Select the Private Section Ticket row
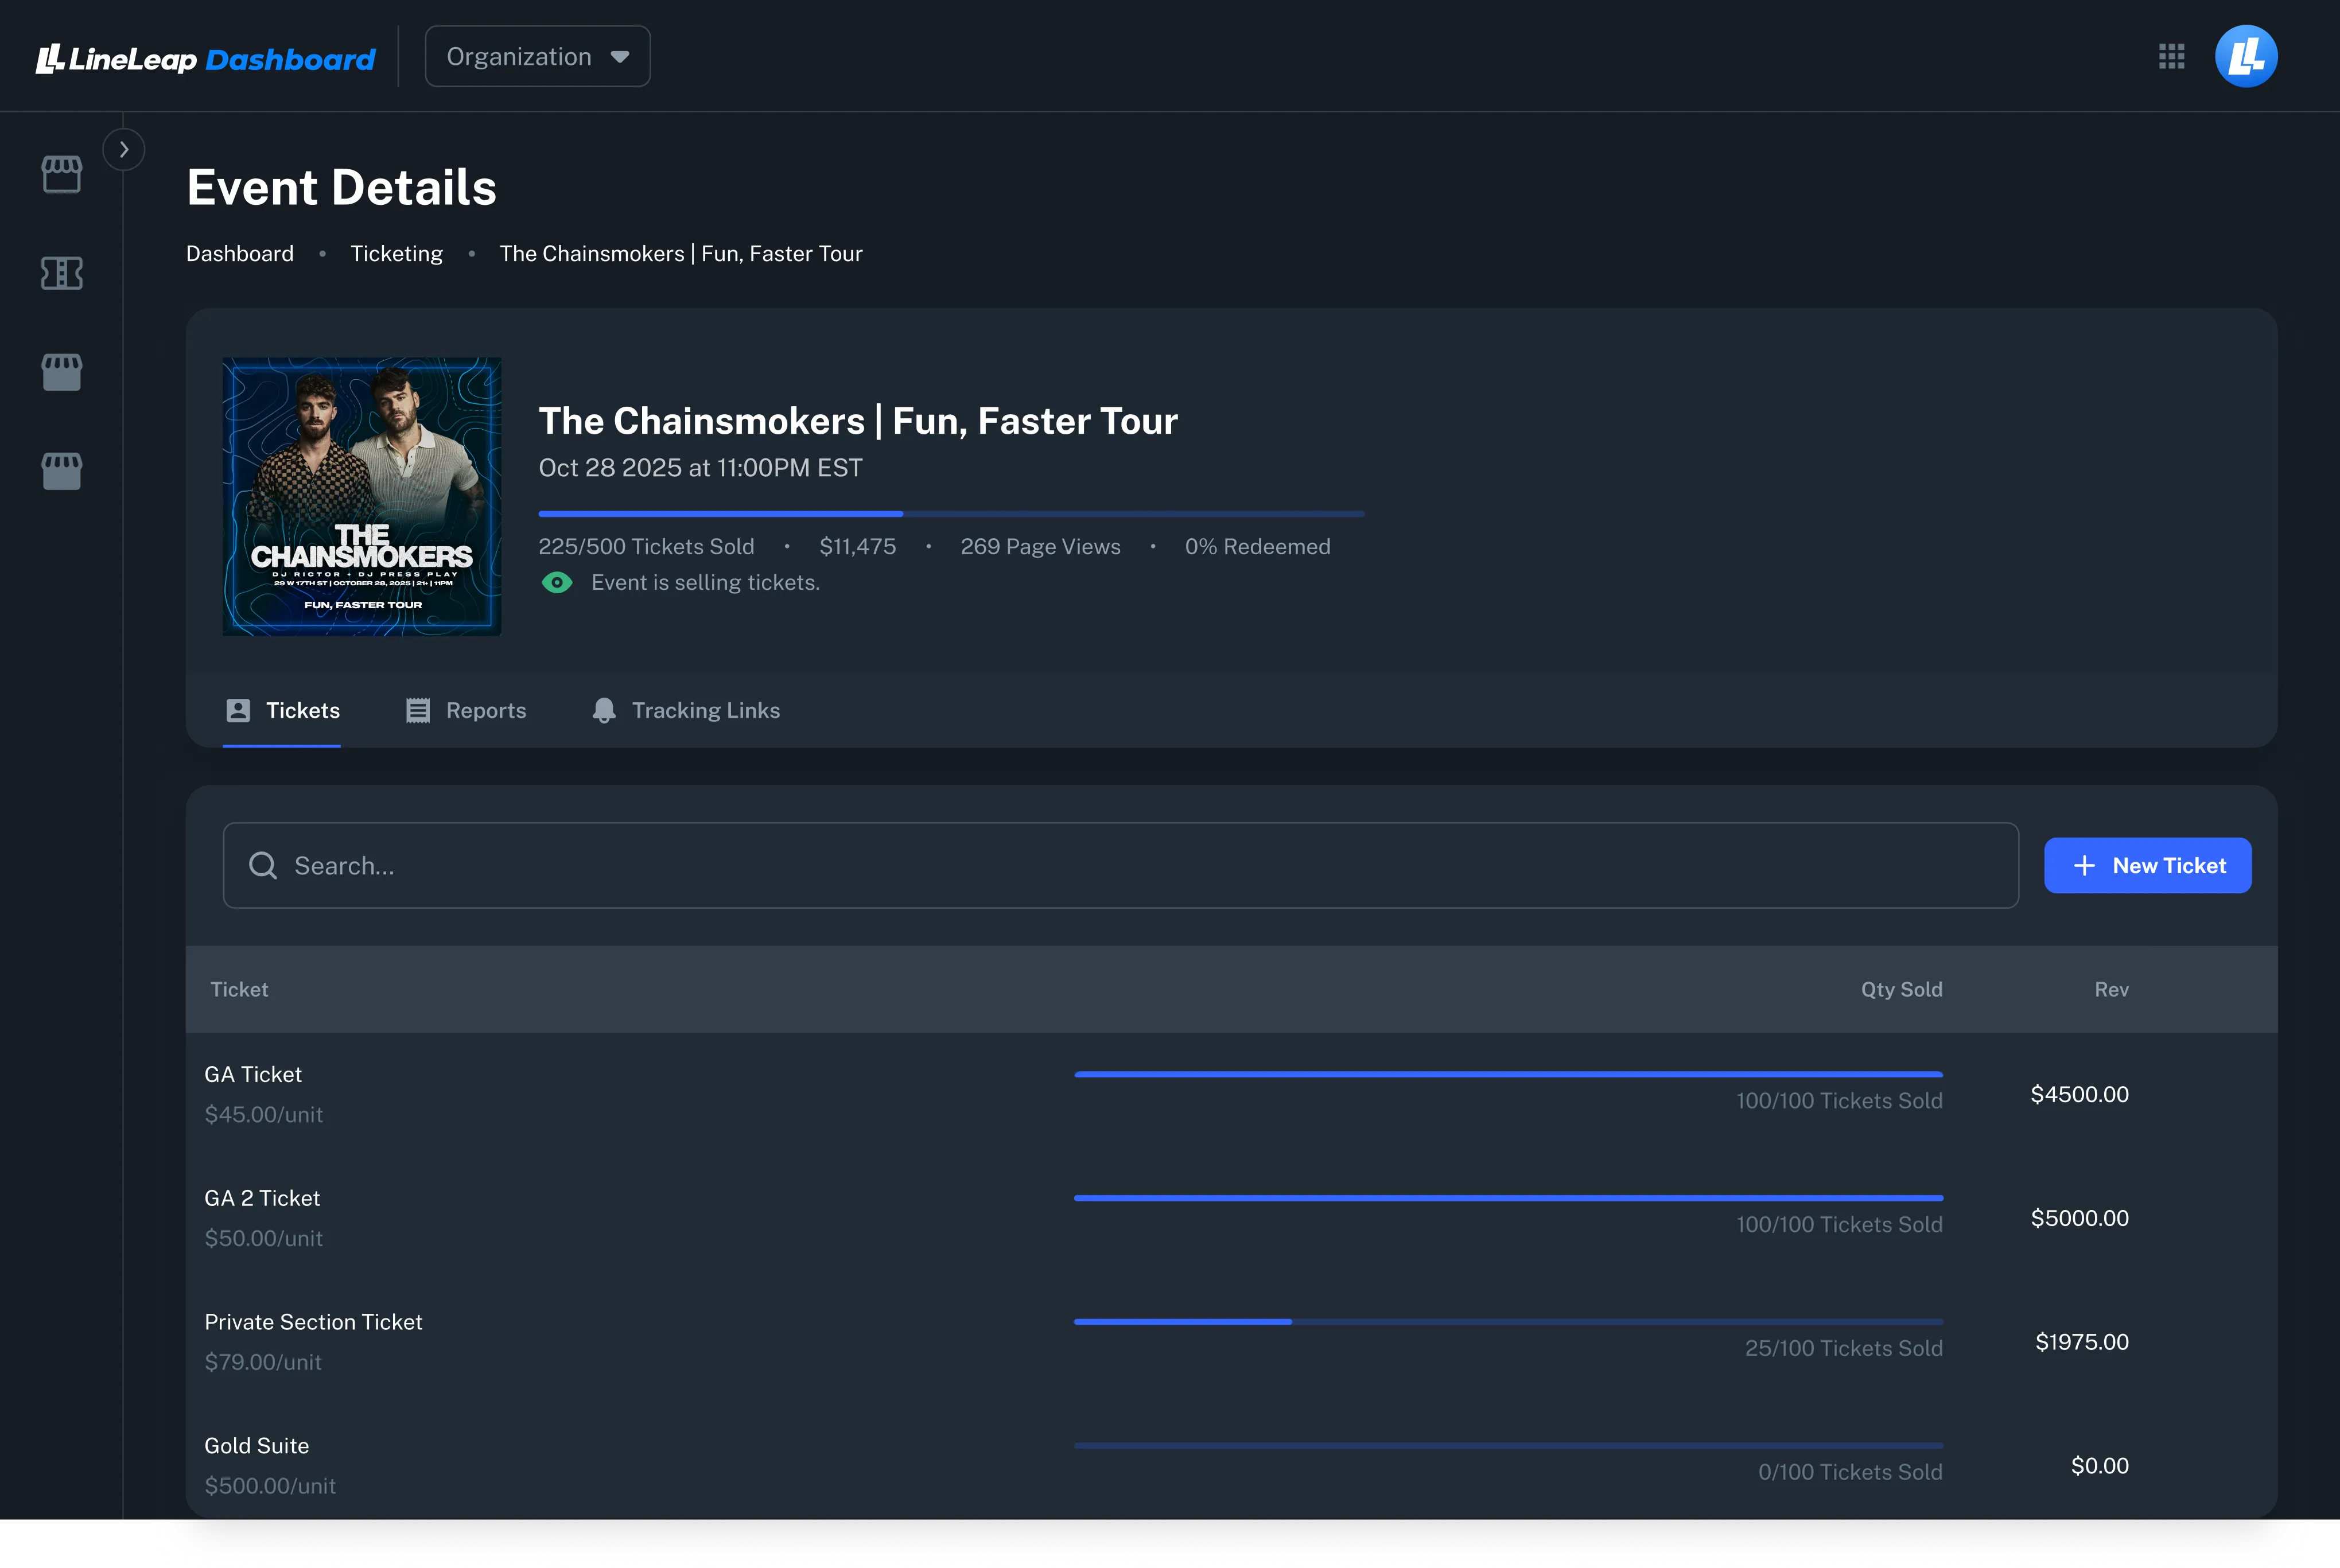This screenshot has width=2340, height=1568. 1231,1343
